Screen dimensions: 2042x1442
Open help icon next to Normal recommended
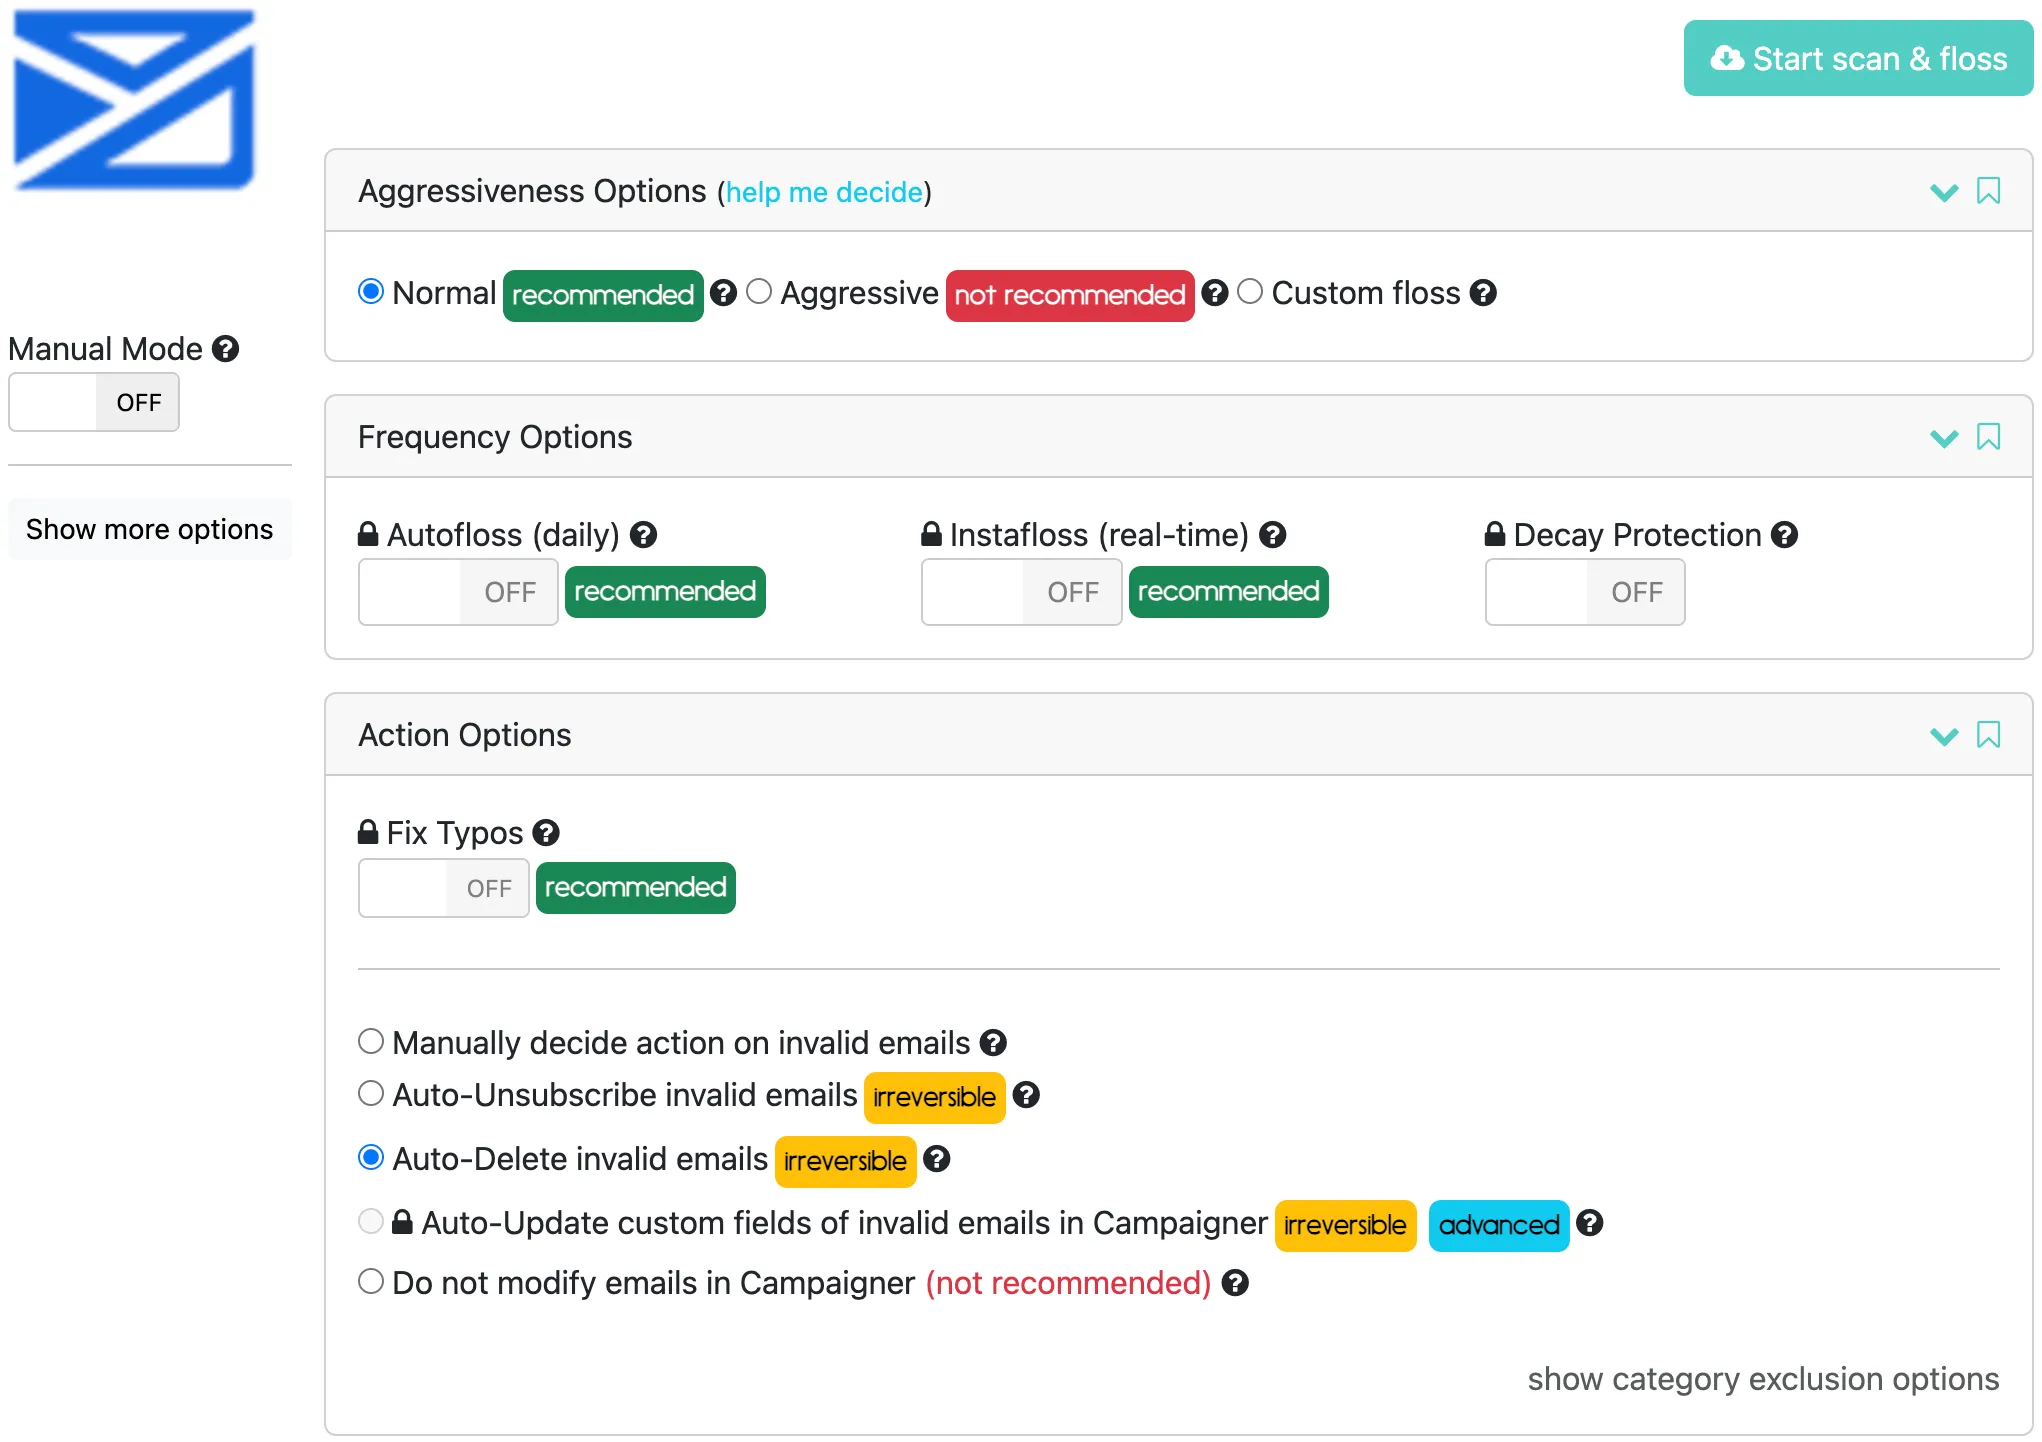tap(724, 293)
